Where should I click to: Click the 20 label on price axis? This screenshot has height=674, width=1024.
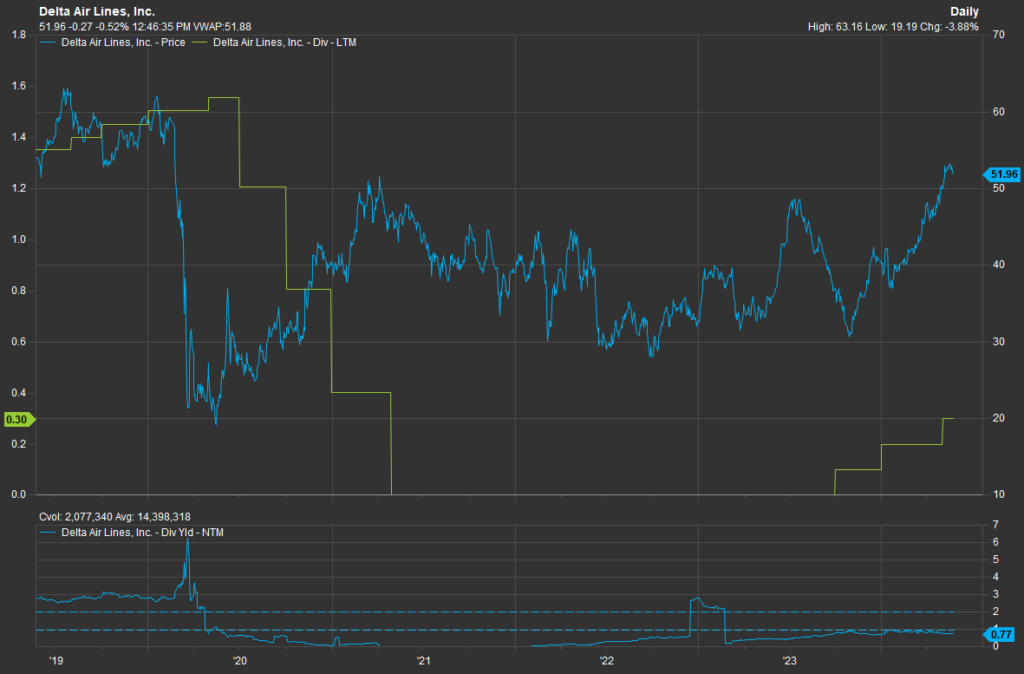(999, 419)
